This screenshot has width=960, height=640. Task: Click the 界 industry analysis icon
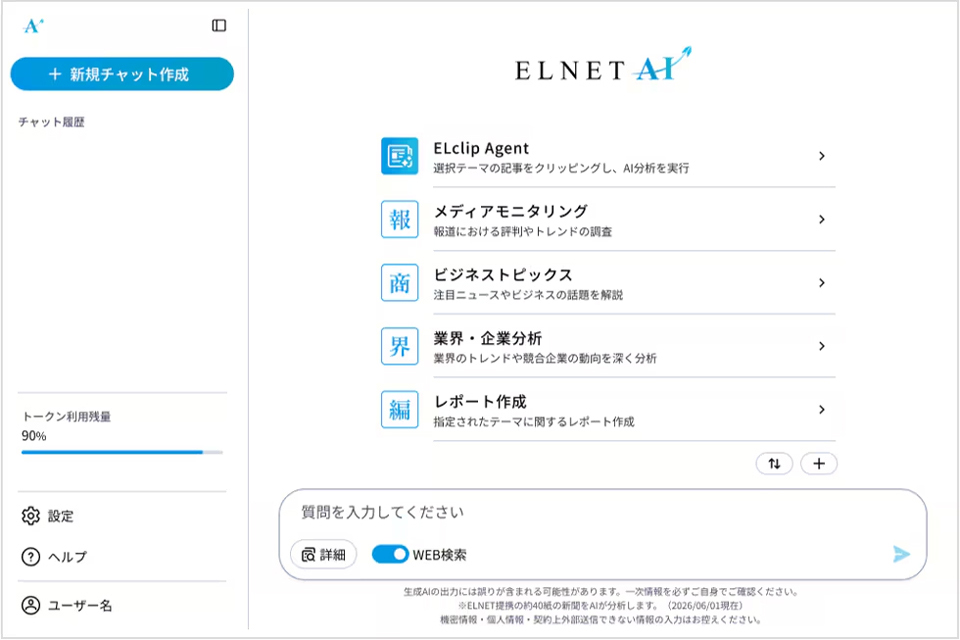coord(399,346)
